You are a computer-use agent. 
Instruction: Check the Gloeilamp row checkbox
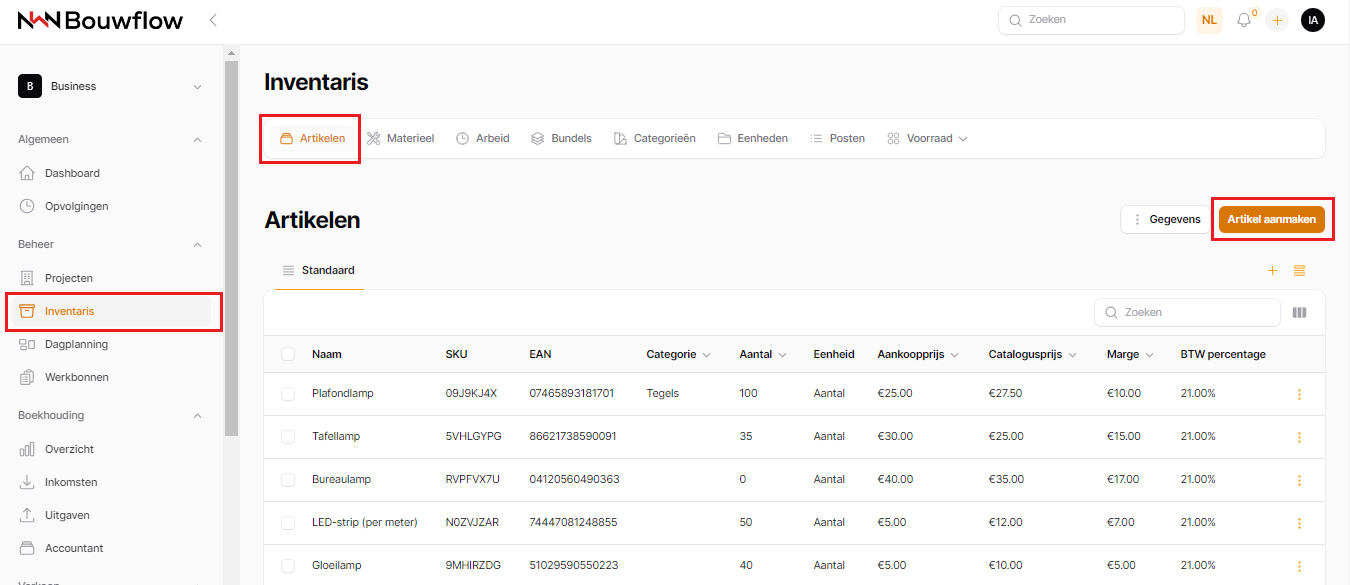(x=288, y=566)
